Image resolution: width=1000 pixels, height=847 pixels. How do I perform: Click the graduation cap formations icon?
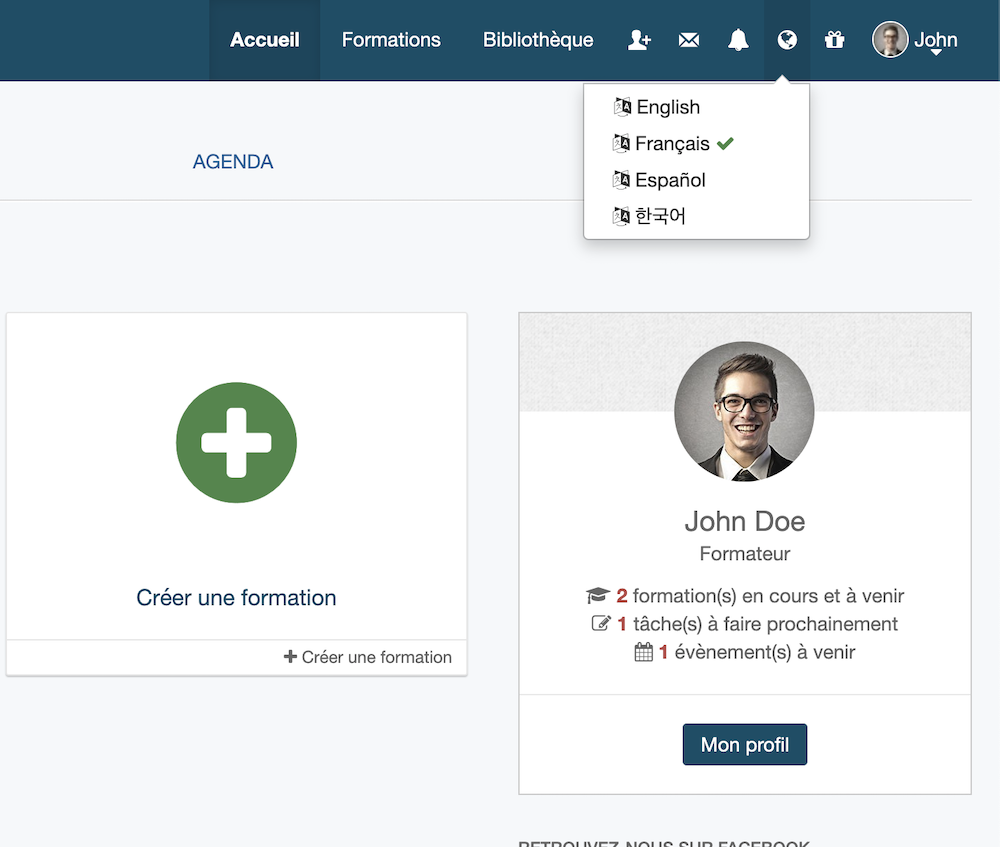coord(598,596)
